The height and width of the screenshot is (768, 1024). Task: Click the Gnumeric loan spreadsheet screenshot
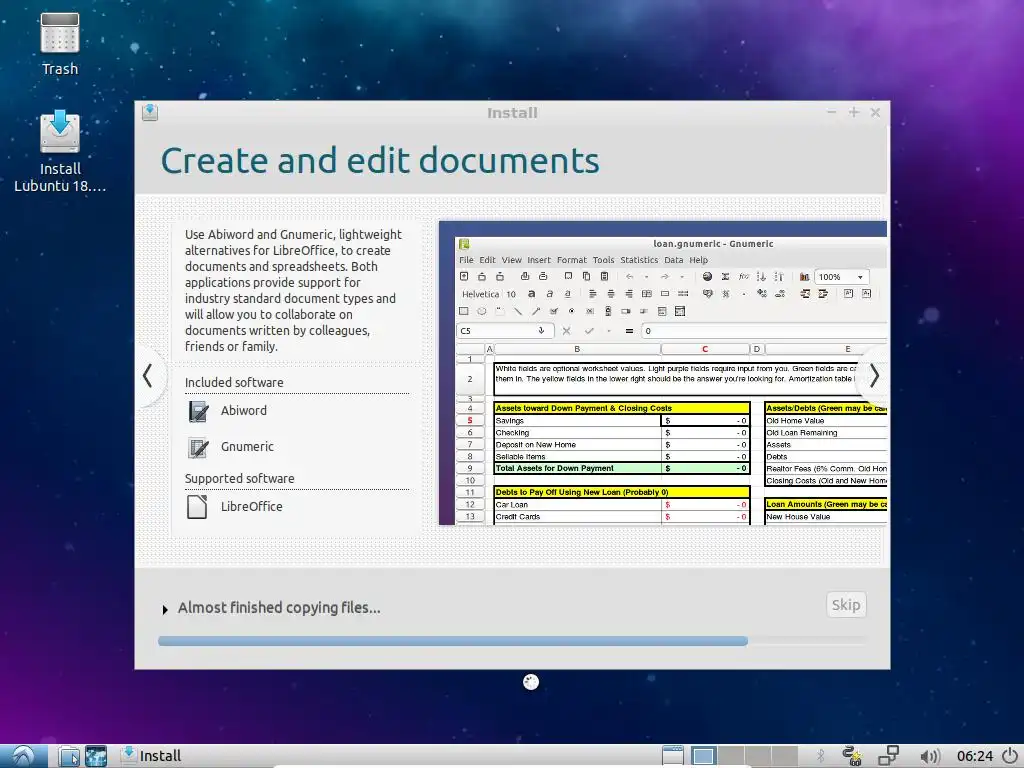pyautogui.click(x=663, y=373)
